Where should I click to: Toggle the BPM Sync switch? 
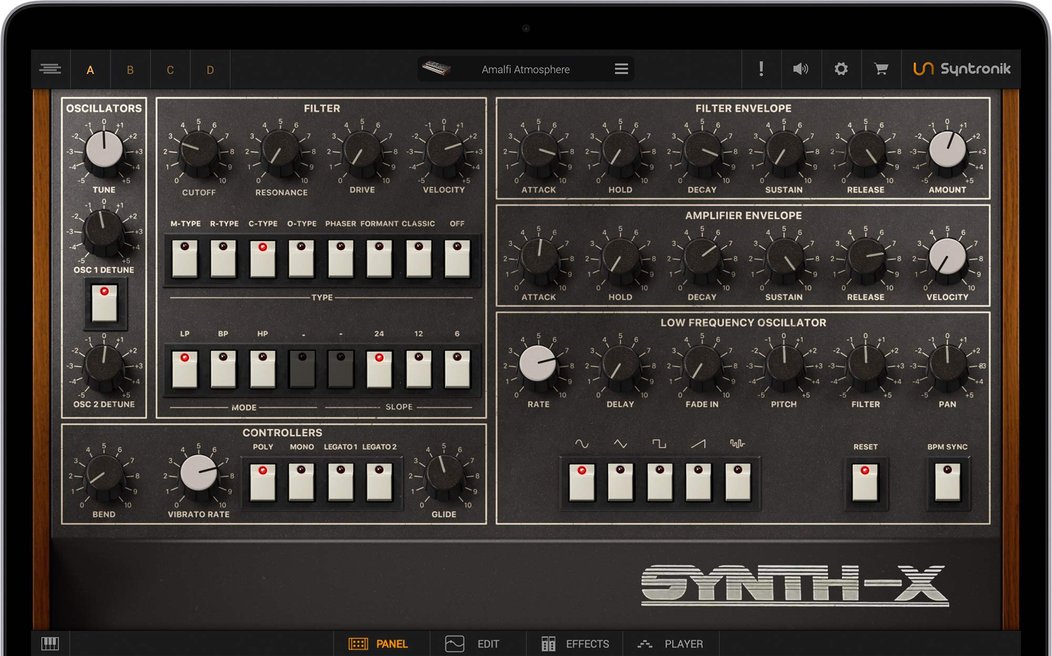point(946,482)
